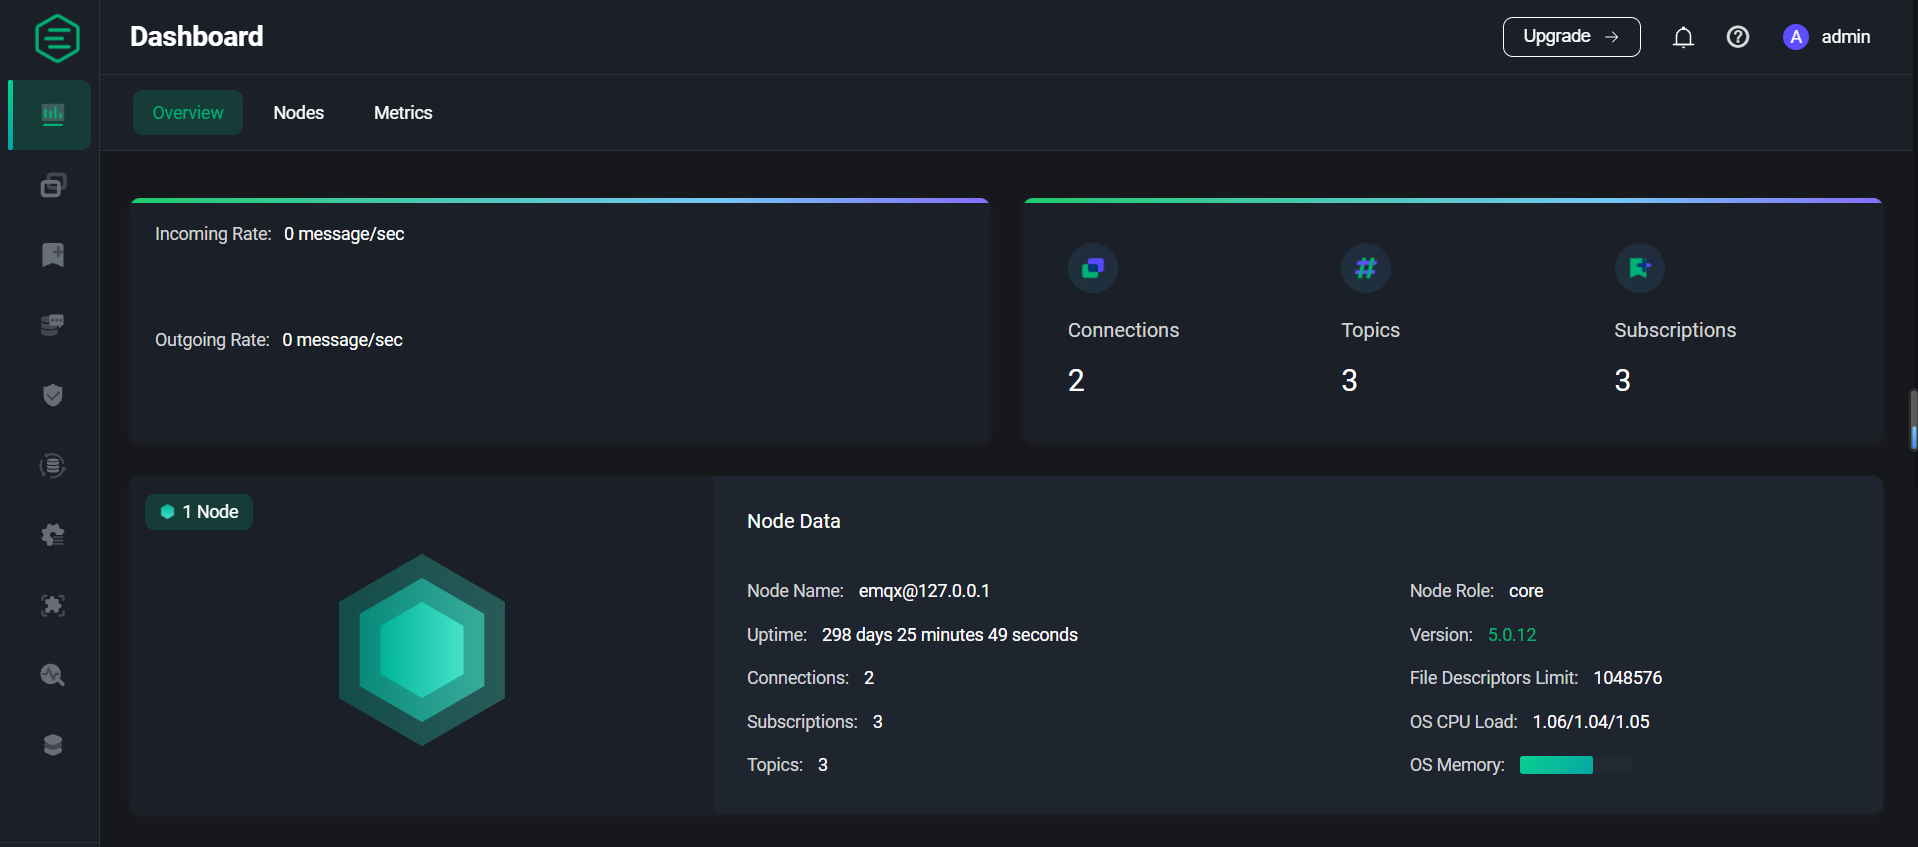Click OS CPU Load 1.06/1.04/1.05
Viewport: 1918px width, 847px height.
[1591, 722]
